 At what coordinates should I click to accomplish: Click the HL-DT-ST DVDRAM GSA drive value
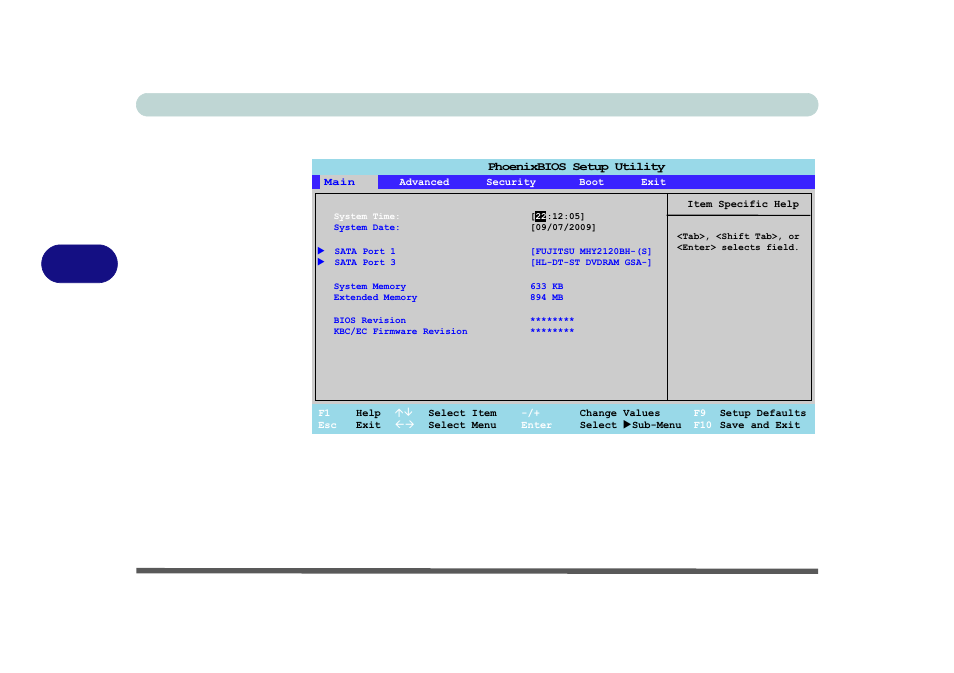click(591, 262)
